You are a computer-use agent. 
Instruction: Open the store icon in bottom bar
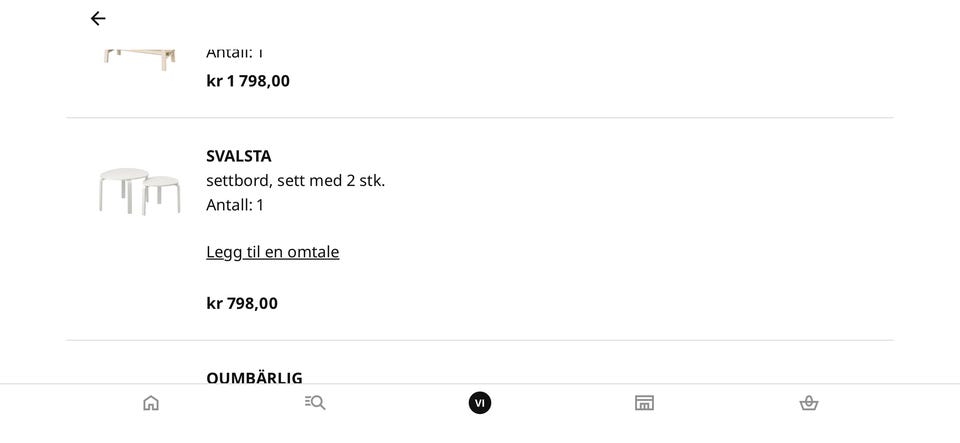644,403
